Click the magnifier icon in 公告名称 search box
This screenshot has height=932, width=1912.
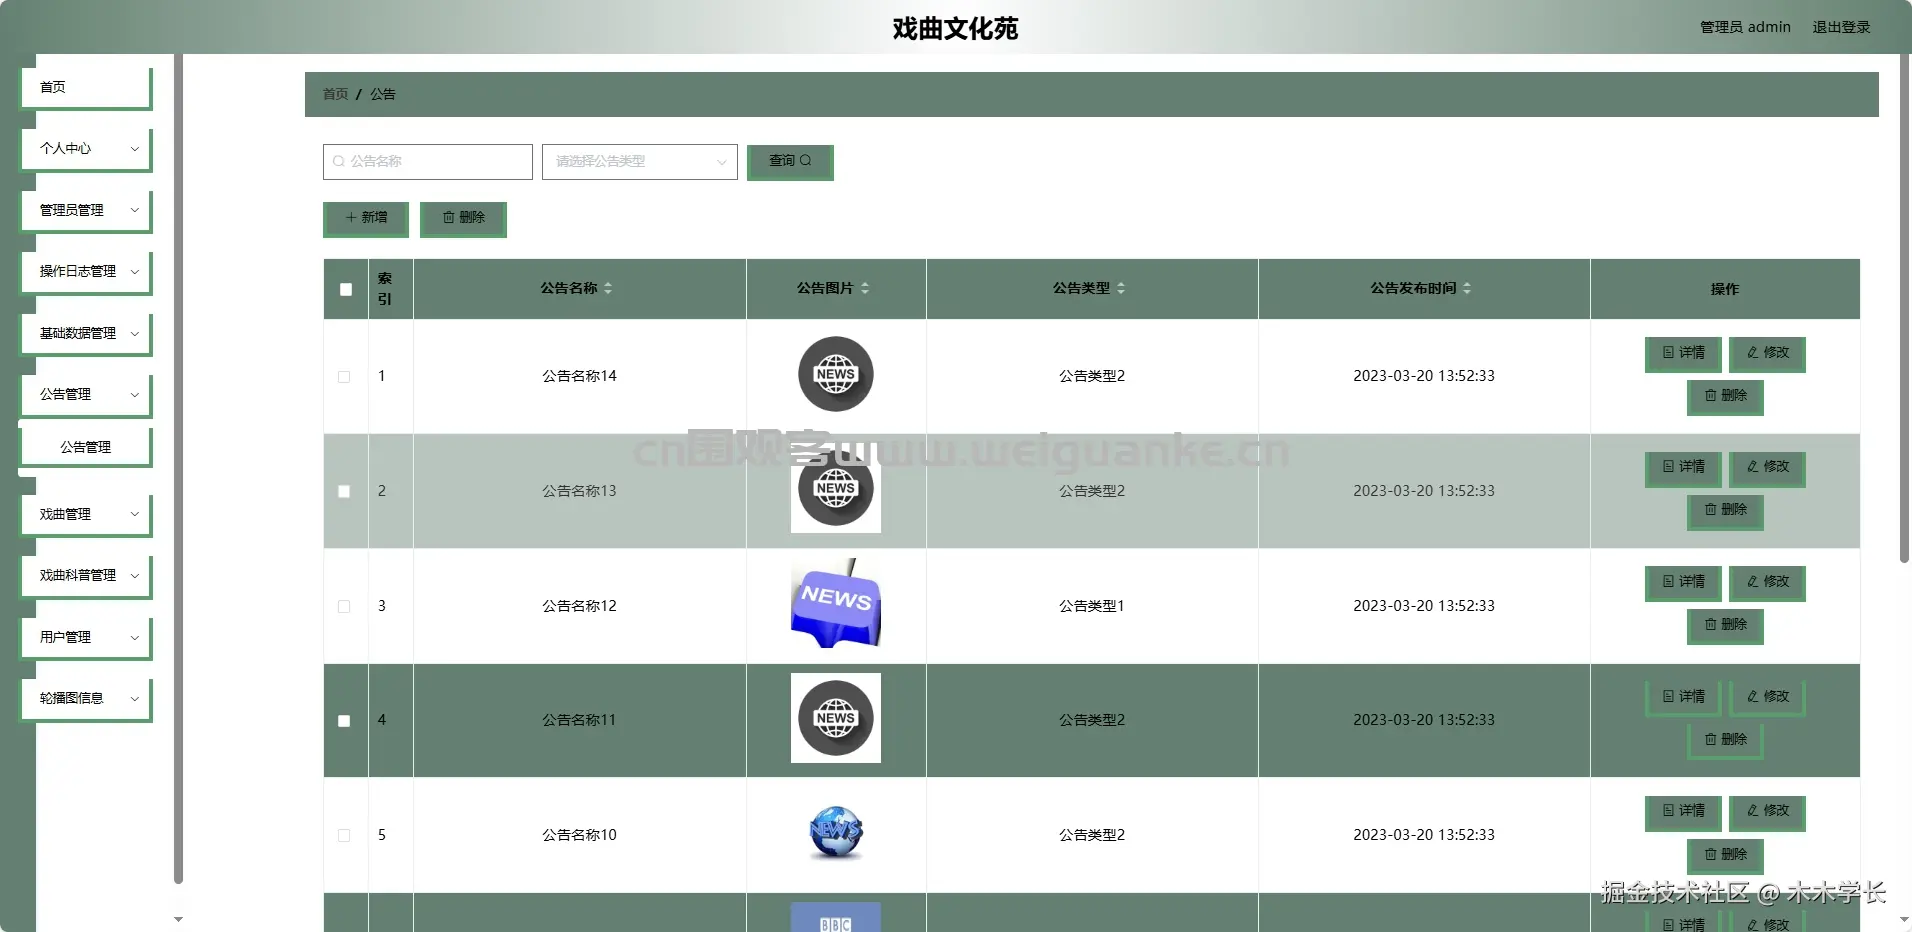[x=339, y=161]
